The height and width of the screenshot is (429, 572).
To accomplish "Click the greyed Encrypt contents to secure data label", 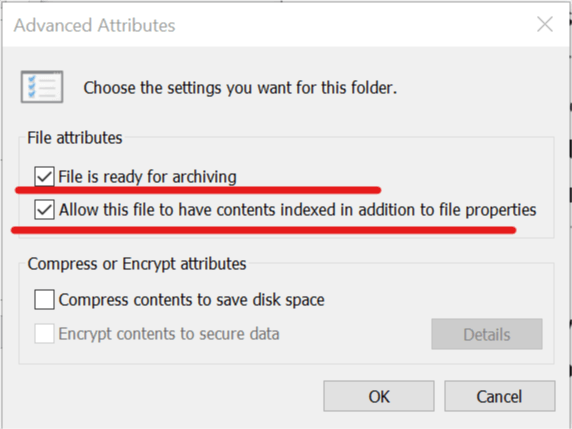I will [x=169, y=334].
